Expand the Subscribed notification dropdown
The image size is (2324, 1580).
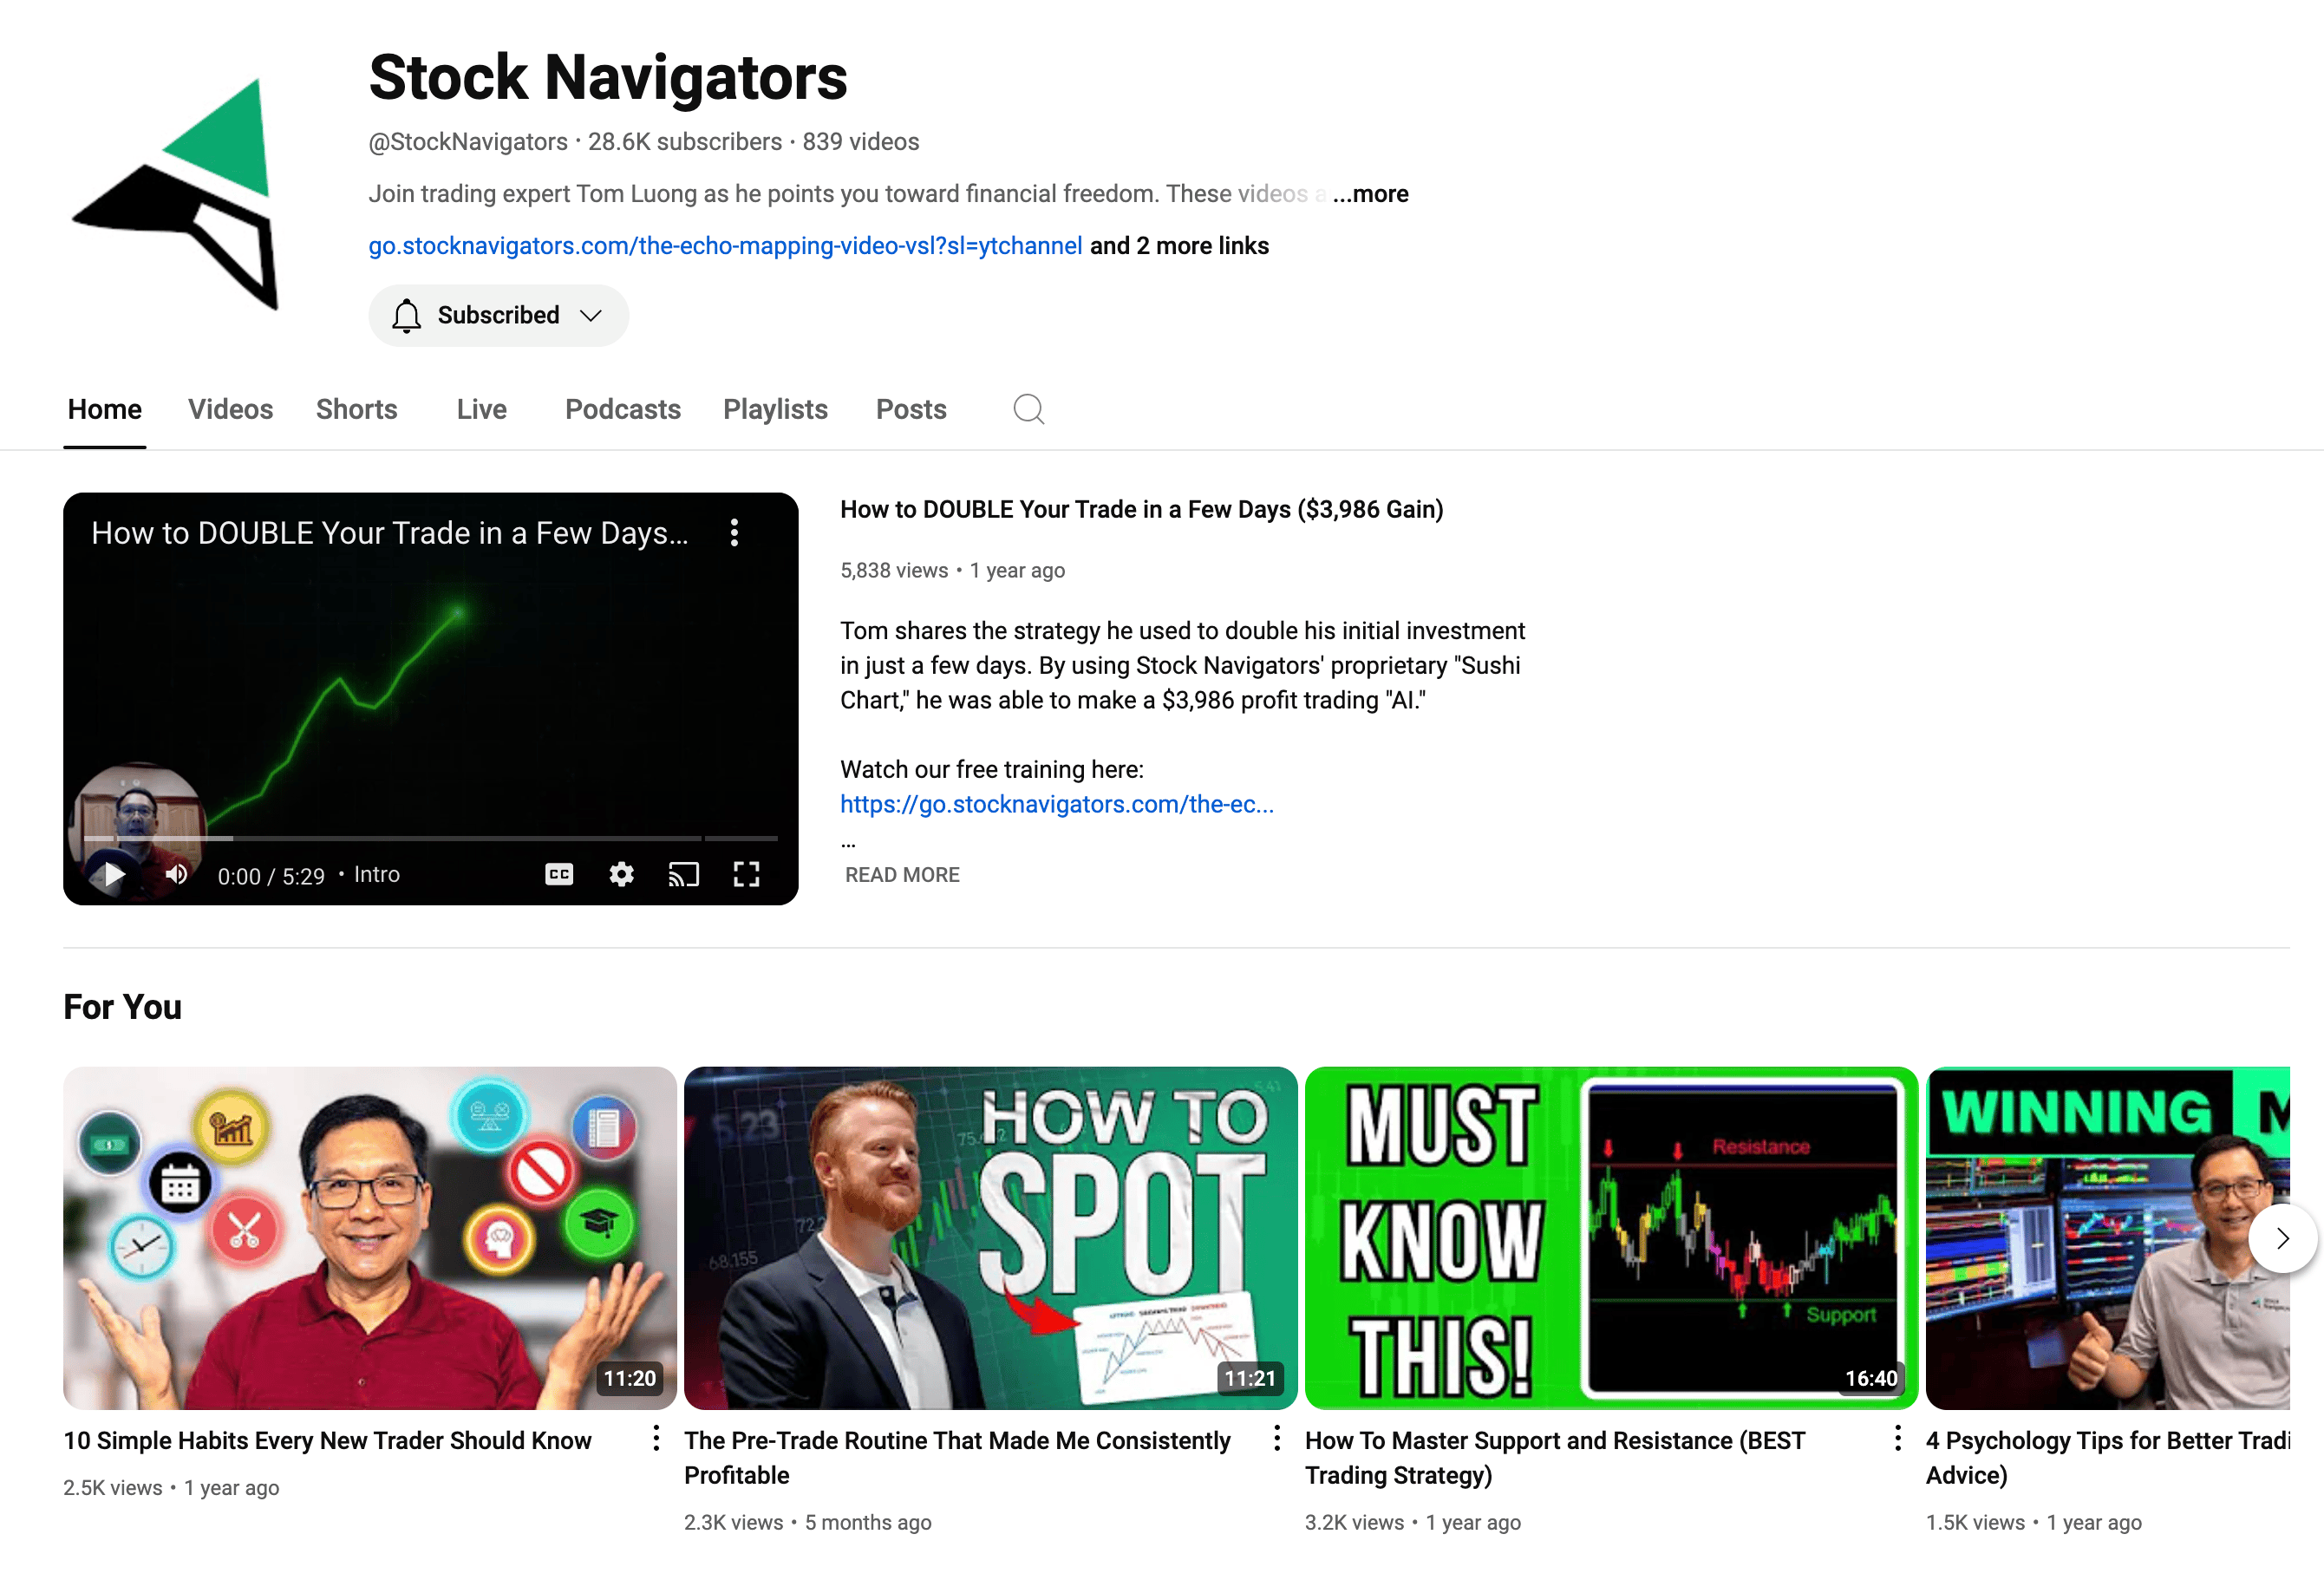498,316
